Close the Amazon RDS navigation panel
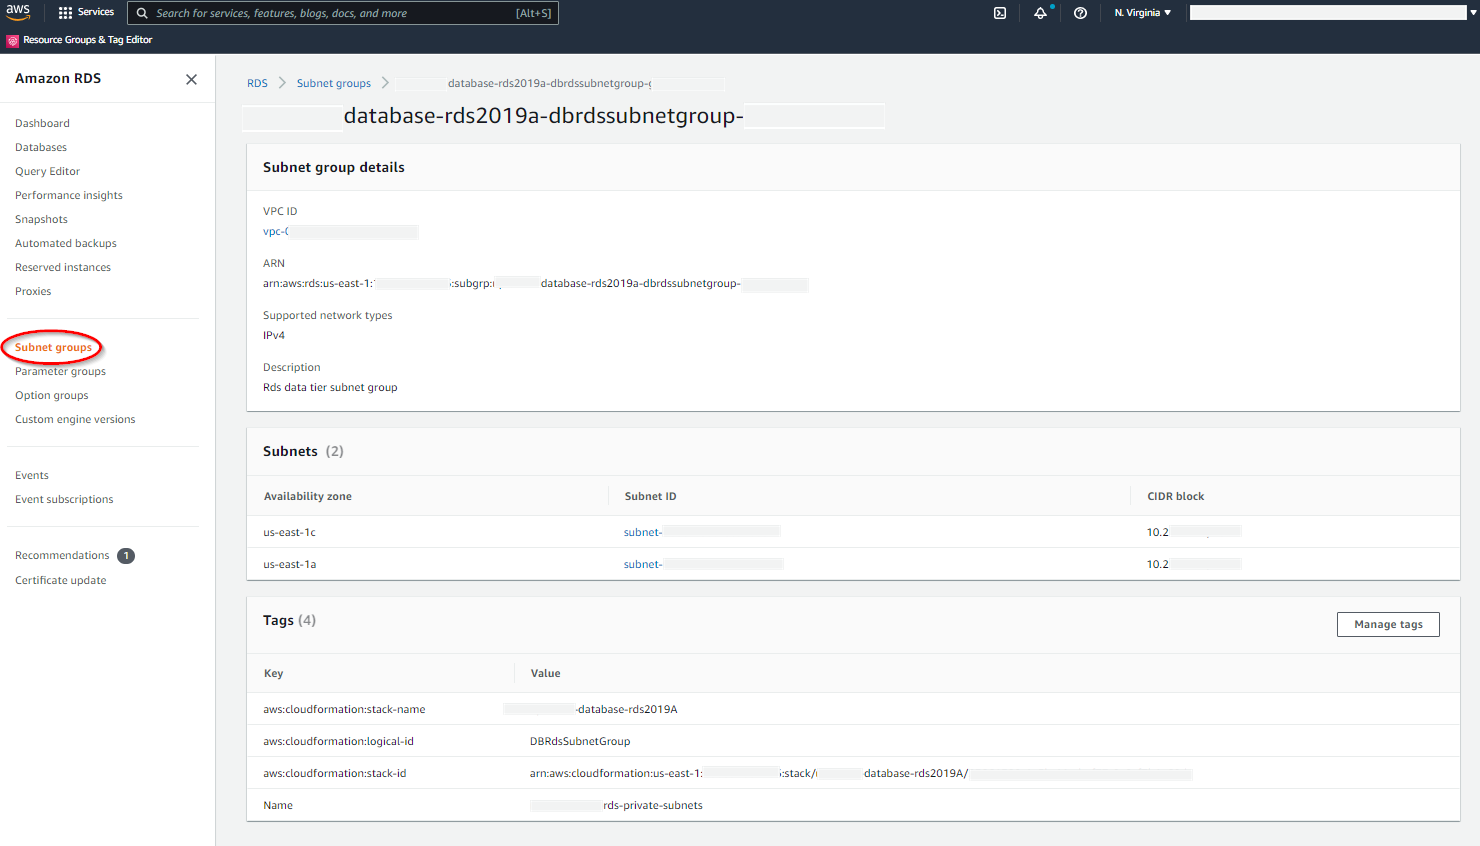The image size is (1480, 846). coord(191,79)
